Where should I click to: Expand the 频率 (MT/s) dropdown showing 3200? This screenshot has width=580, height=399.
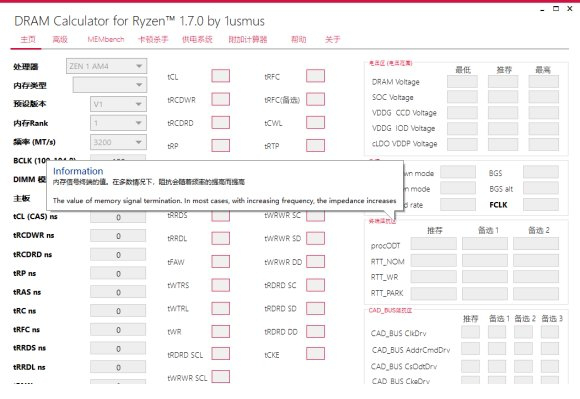118,142
